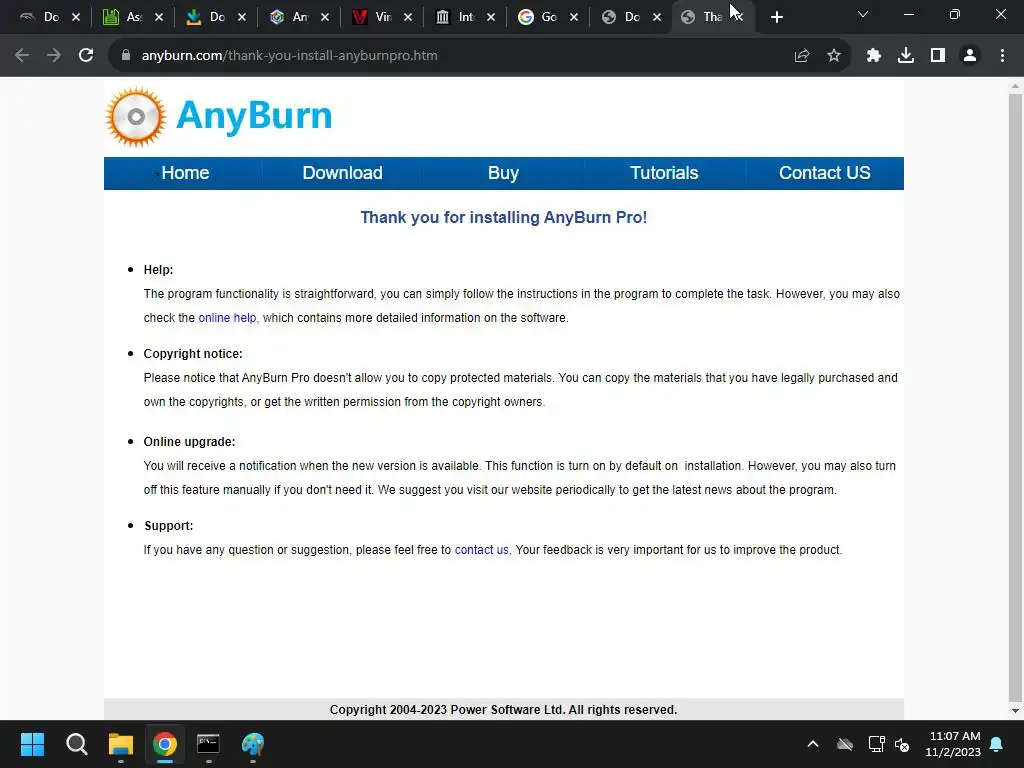View site info via the lock icon
The height and width of the screenshot is (768, 1024).
[126, 56]
